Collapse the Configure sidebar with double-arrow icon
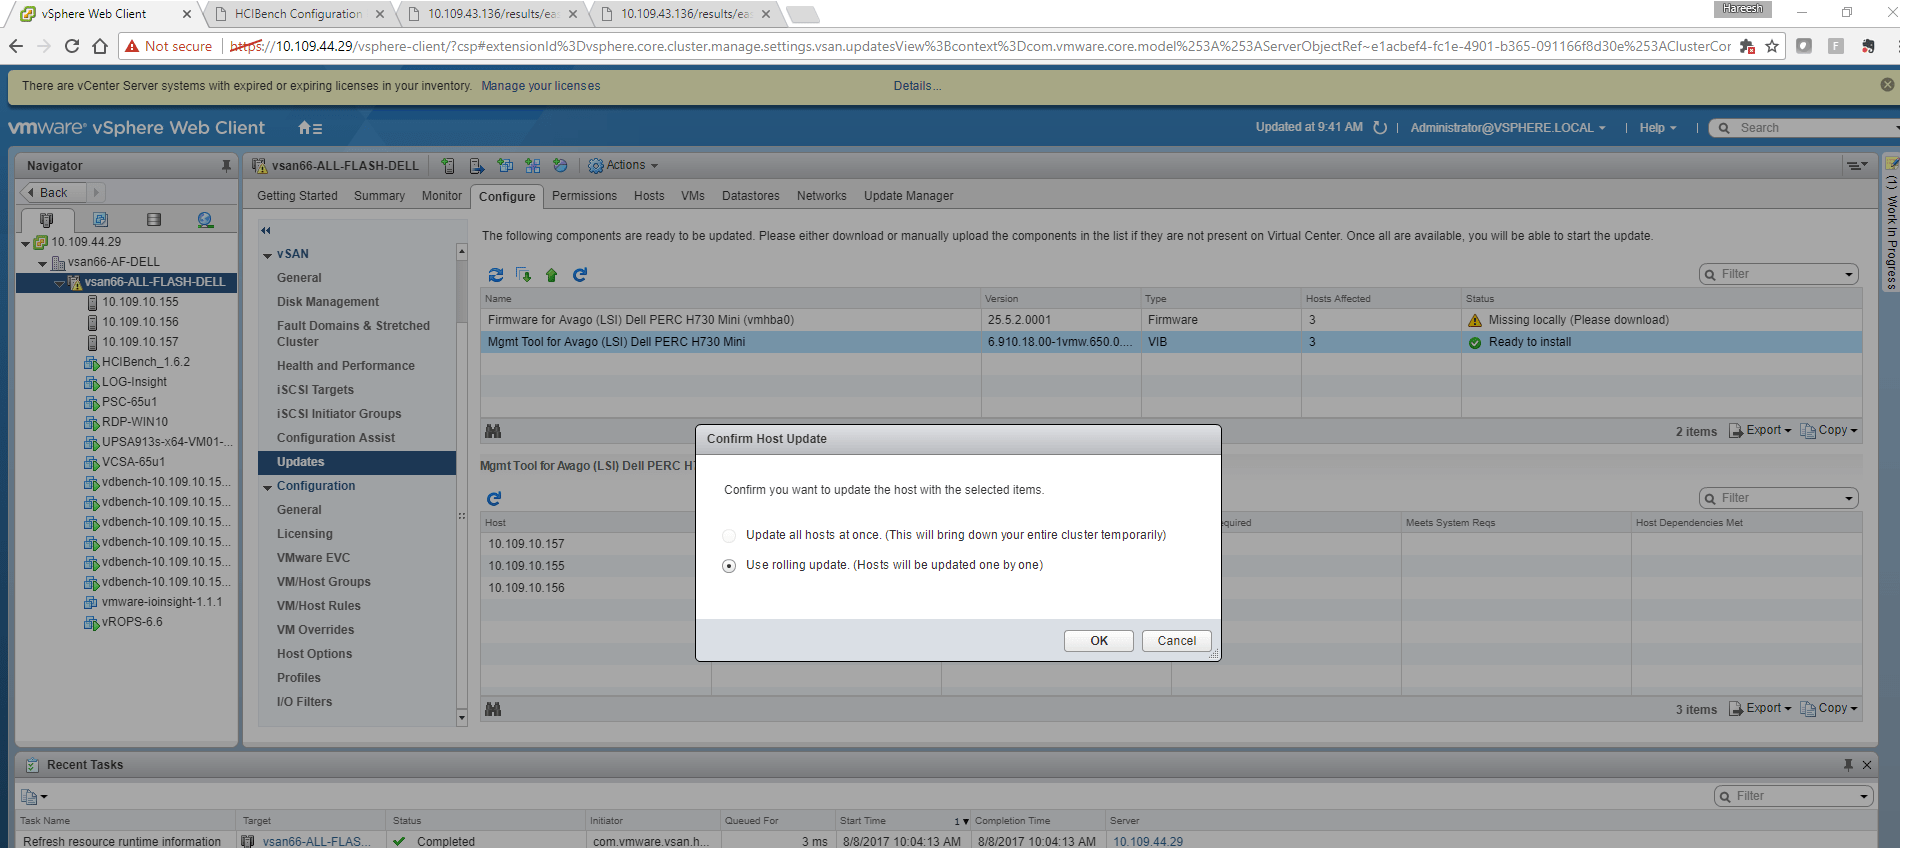 [266, 231]
